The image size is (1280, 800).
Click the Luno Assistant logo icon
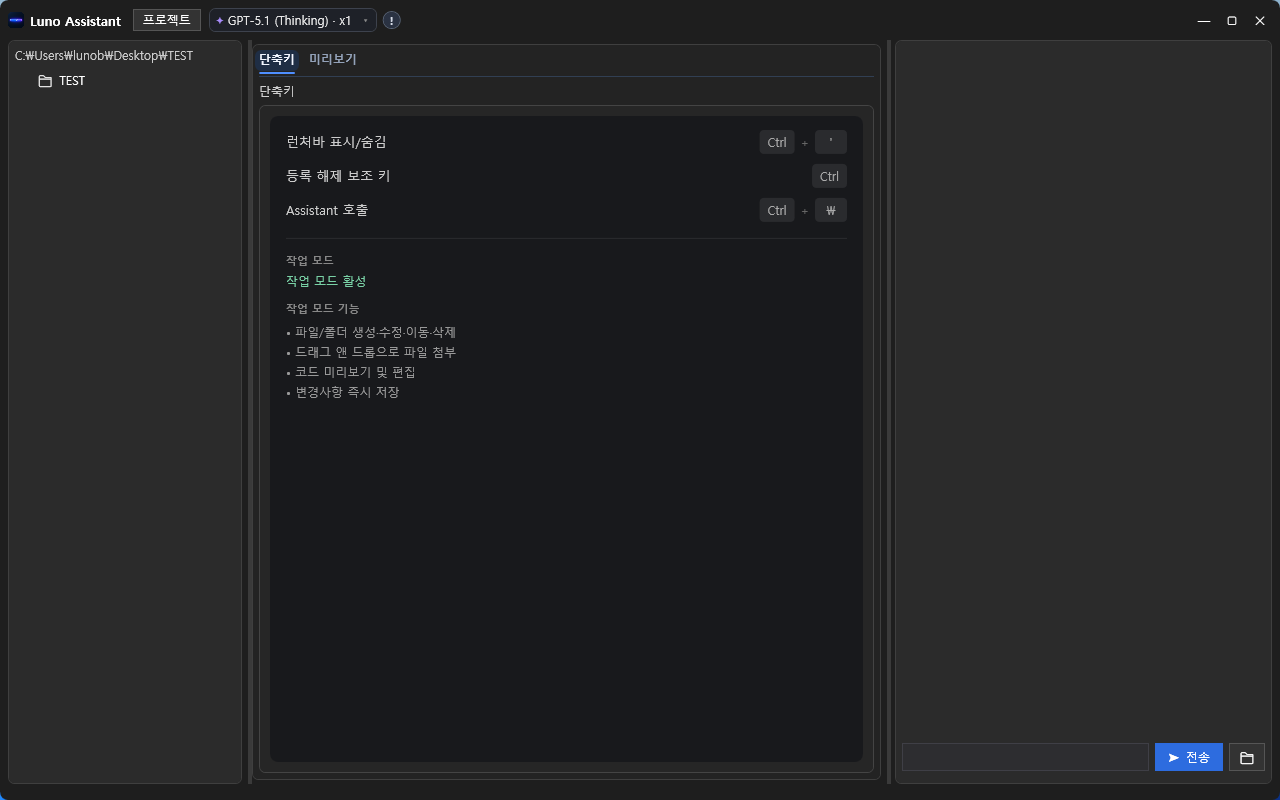tap(14, 20)
